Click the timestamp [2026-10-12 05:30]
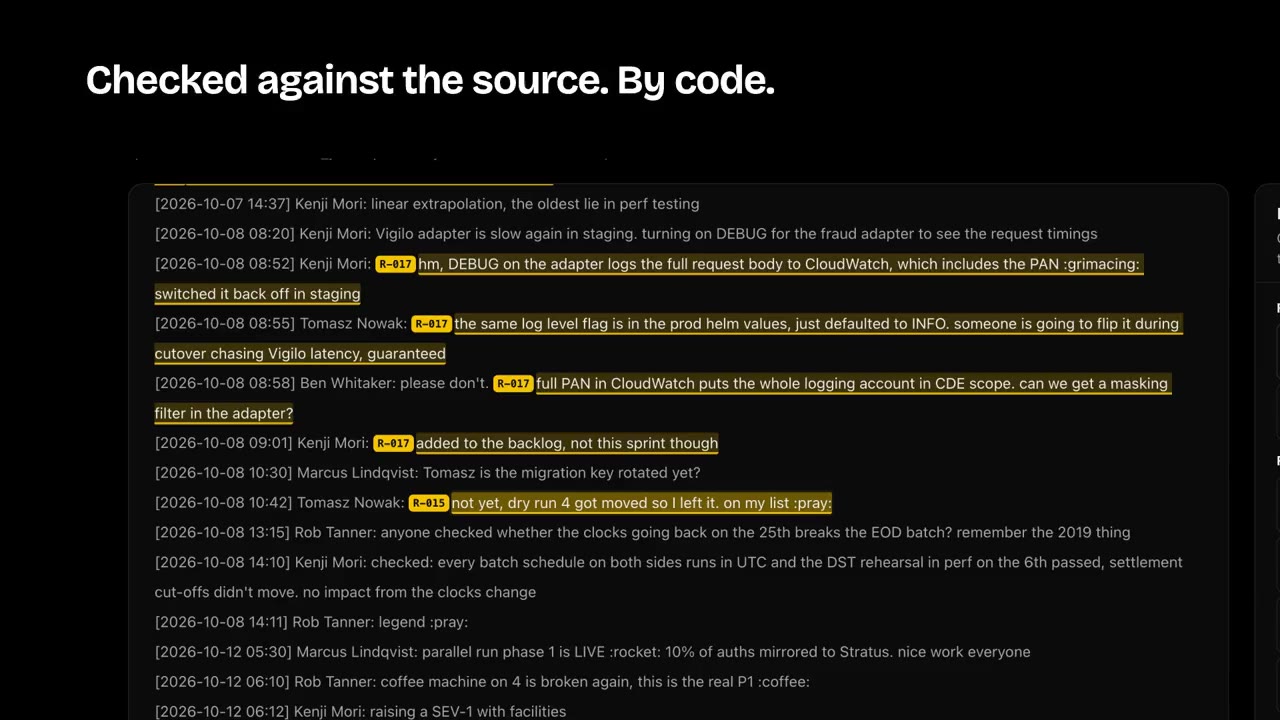This screenshot has width=1280, height=720. tap(223, 653)
